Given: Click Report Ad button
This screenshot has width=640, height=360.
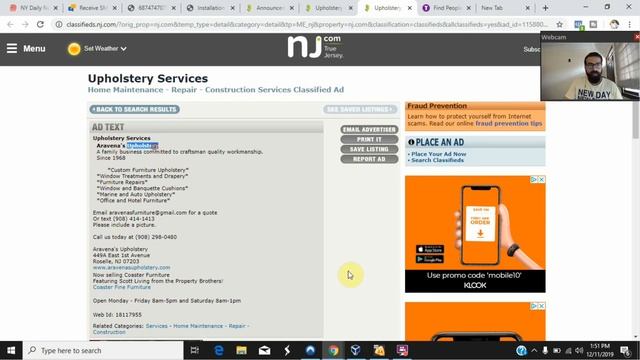Looking at the screenshot, I should click(x=369, y=159).
